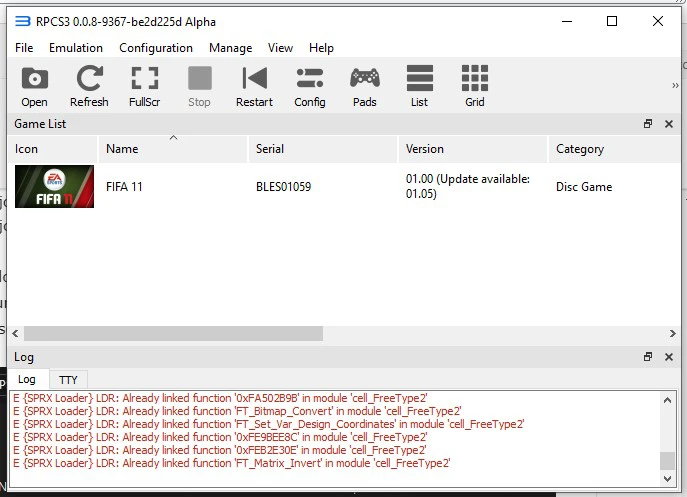Click the log scrollbar down arrow

pyautogui.click(x=667, y=479)
